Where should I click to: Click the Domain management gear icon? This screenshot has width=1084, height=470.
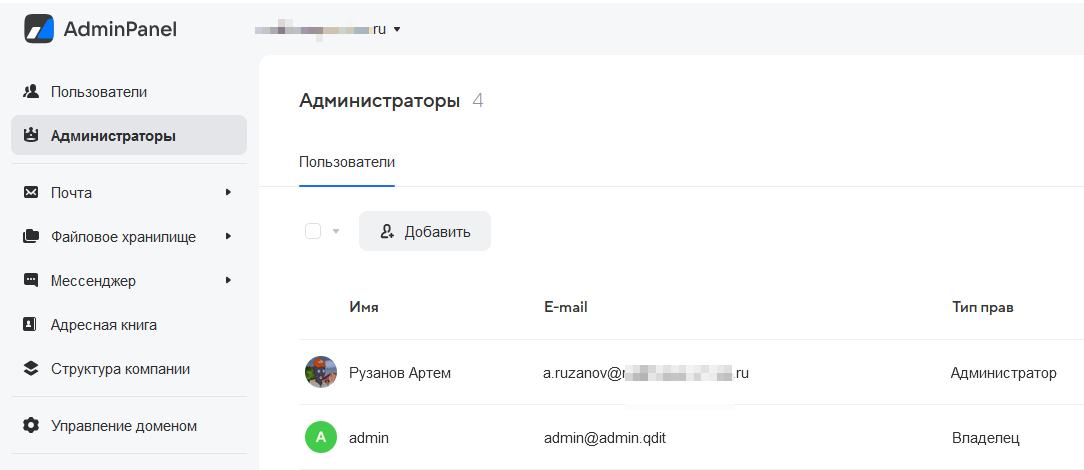[30, 426]
